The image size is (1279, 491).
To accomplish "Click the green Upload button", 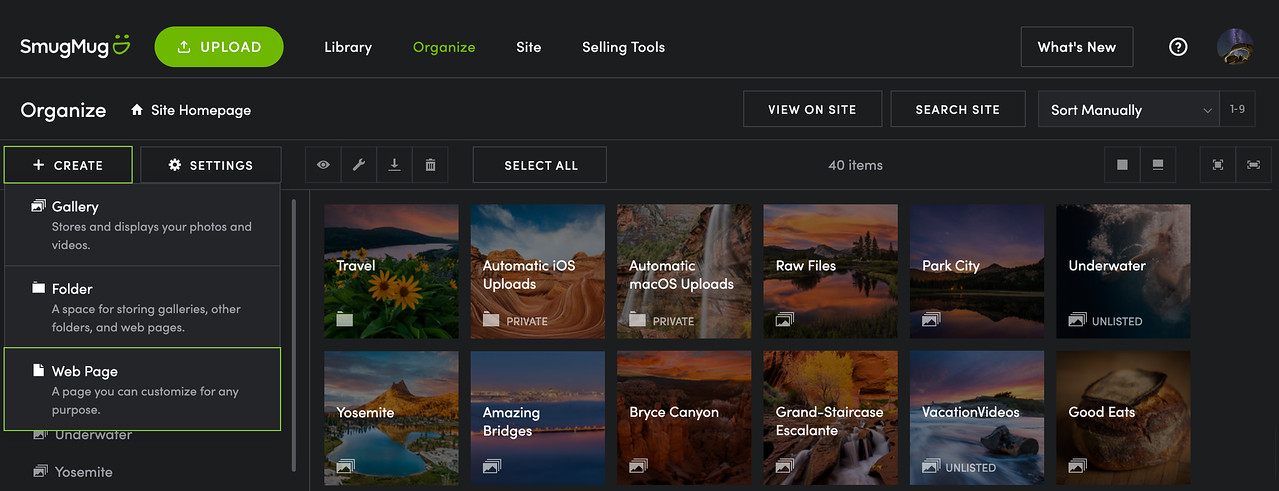I will coord(219,47).
